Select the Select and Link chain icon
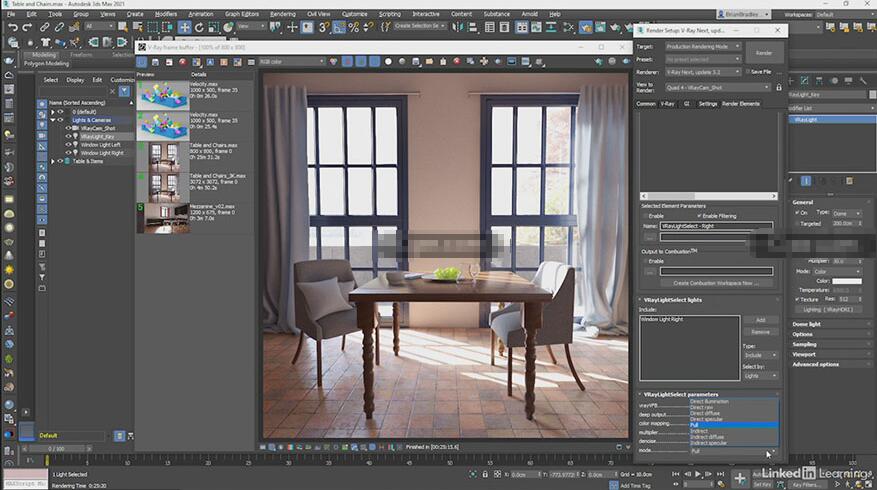 click(x=44, y=27)
